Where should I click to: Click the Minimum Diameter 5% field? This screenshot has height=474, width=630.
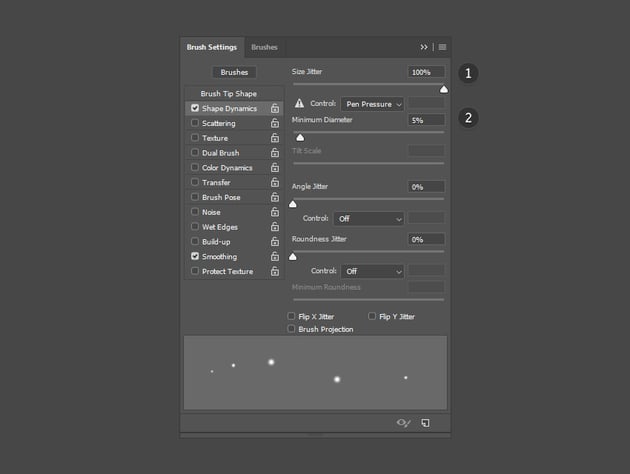click(x=426, y=120)
